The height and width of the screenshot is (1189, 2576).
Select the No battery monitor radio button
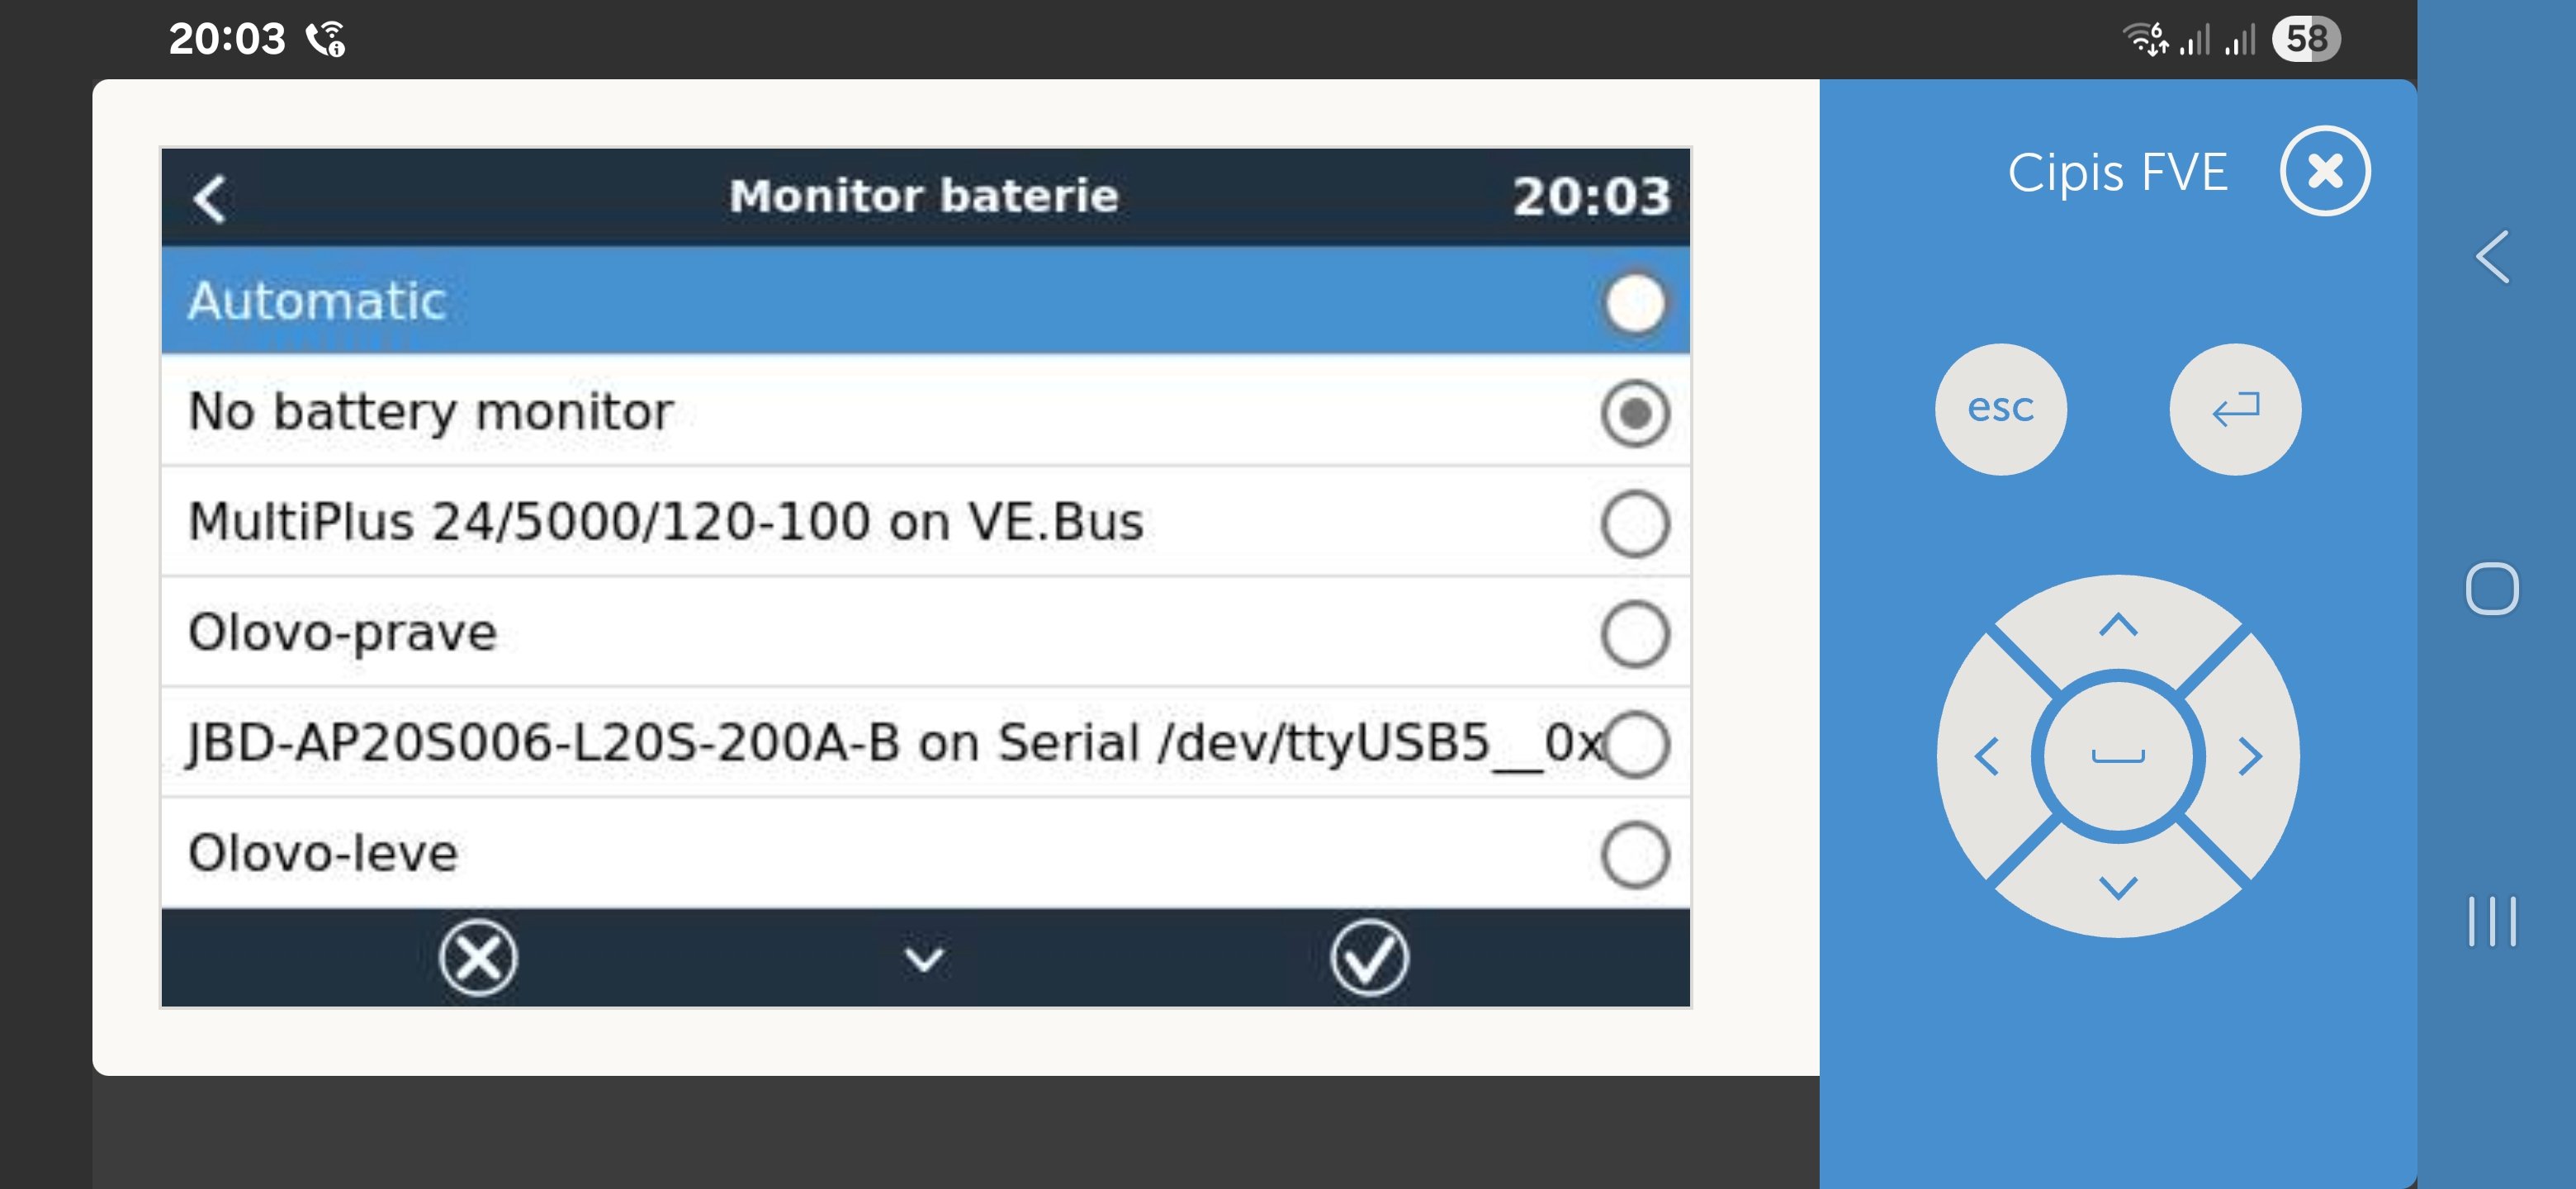coord(1634,413)
